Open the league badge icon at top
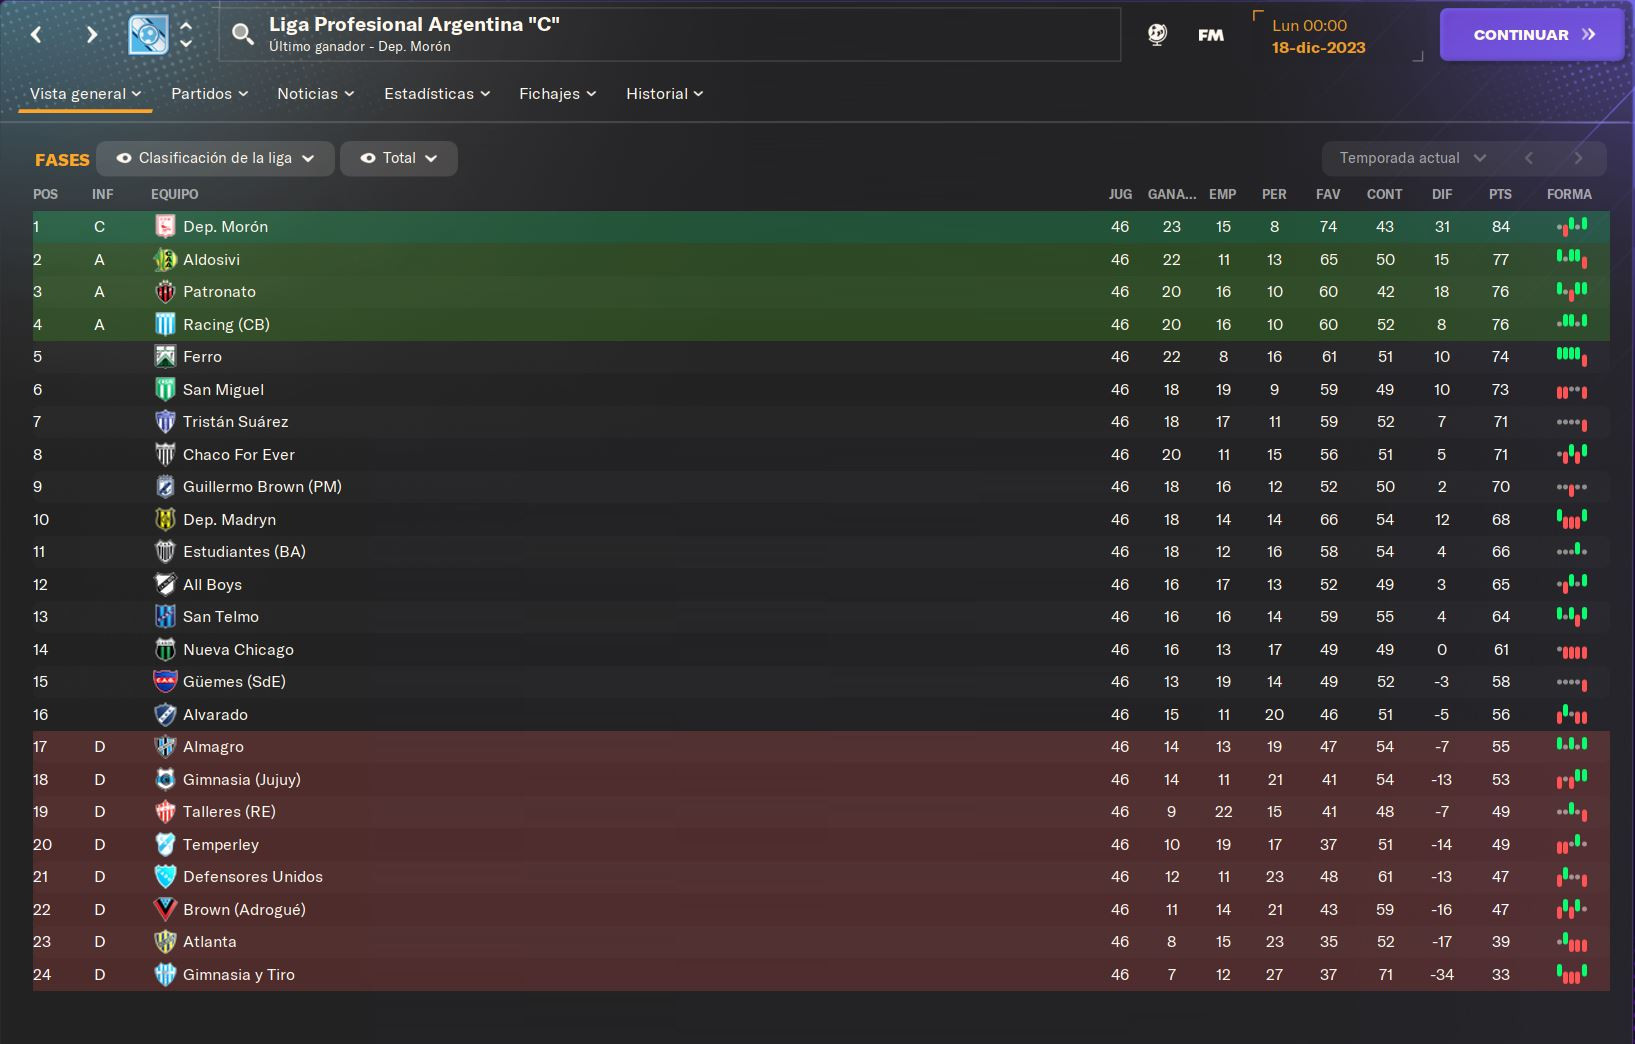Screen dimensions: 1635x1044 pos(148,35)
